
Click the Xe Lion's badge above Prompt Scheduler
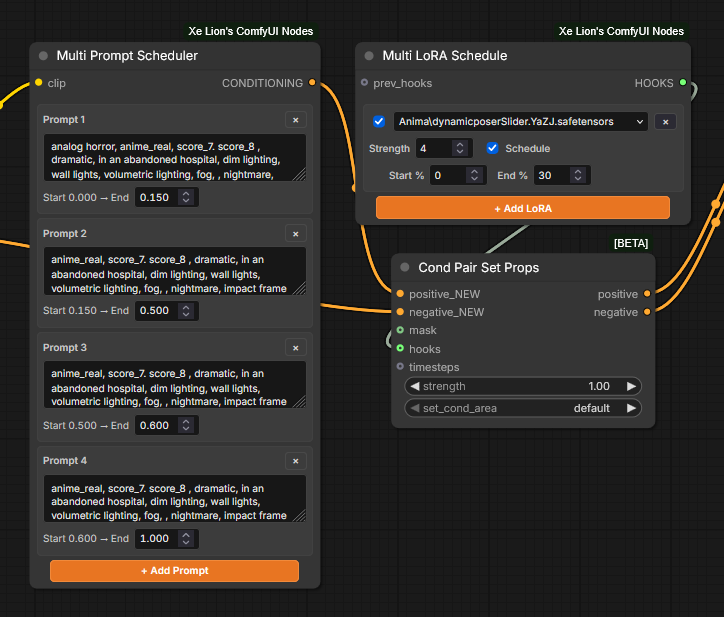point(251,31)
